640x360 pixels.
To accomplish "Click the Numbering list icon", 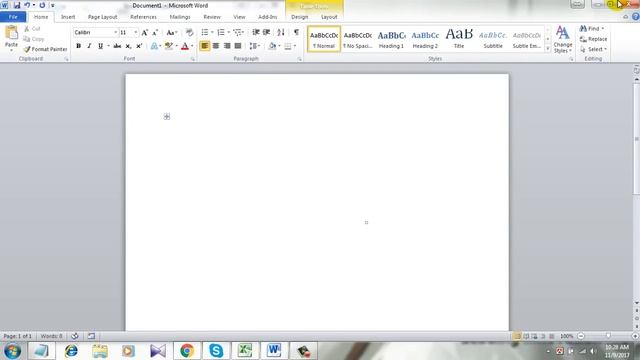I will (x=221, y=32).
